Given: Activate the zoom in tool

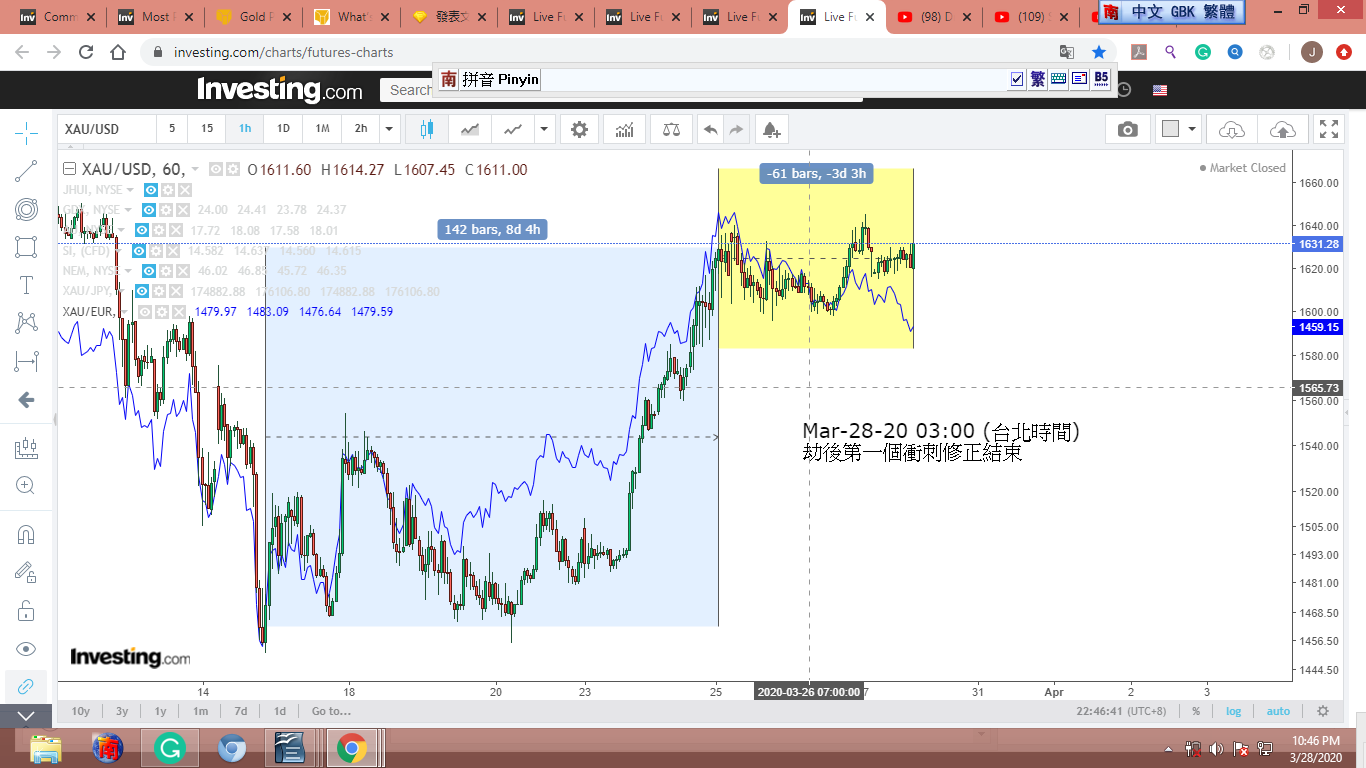Looking at the screenshot, I should (x=27, y=486).
